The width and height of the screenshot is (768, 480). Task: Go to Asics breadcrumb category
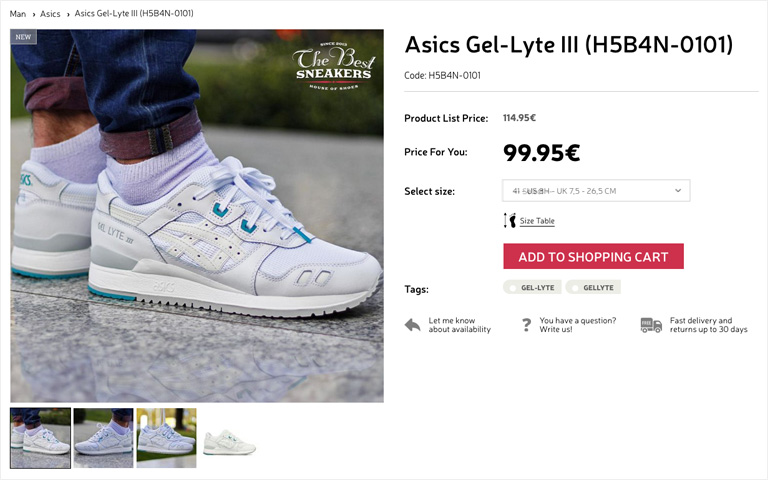tap(50, 14)
